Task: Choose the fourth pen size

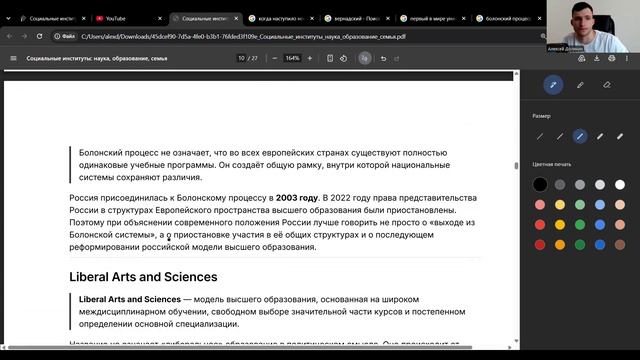Action: pyautogui.click(x=600, y=136)
